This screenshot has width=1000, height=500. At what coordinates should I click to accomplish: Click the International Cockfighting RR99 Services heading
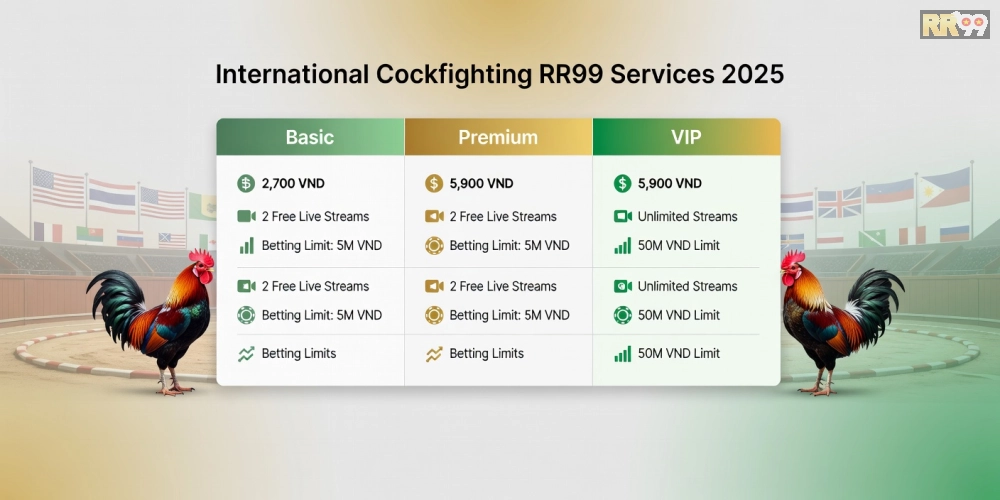[500, 76]
